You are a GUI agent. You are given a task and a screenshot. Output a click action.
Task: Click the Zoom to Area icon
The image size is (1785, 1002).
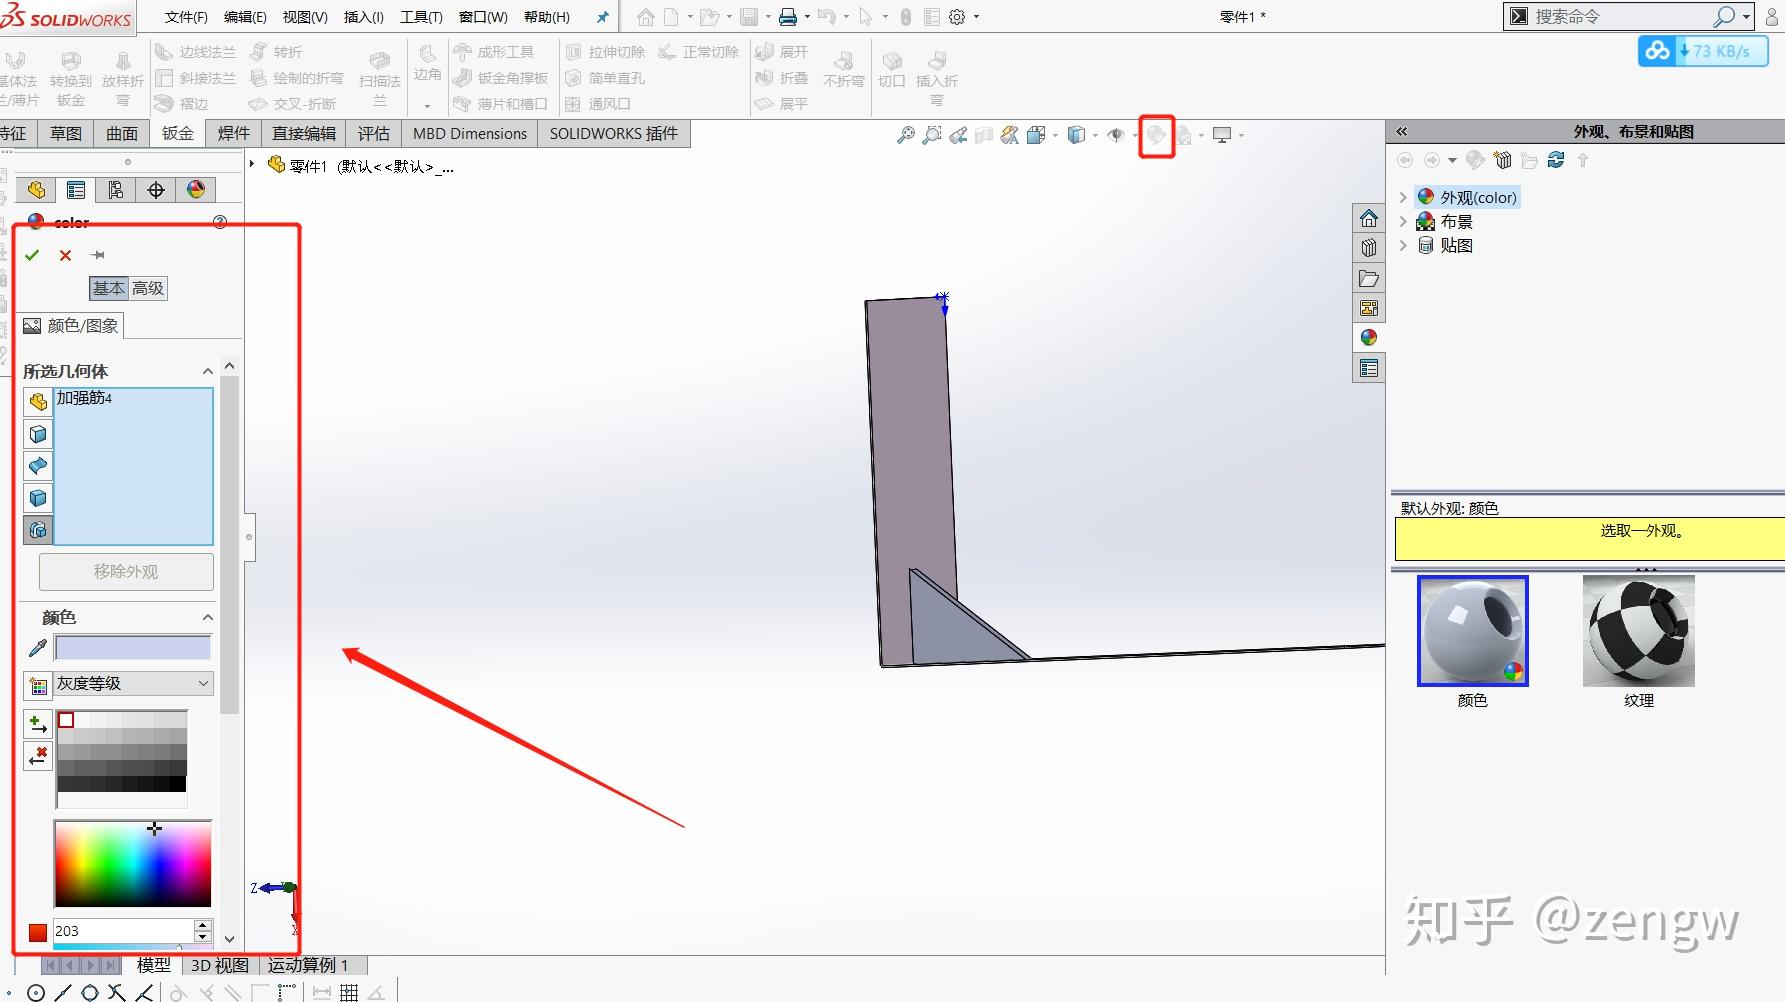932,135
